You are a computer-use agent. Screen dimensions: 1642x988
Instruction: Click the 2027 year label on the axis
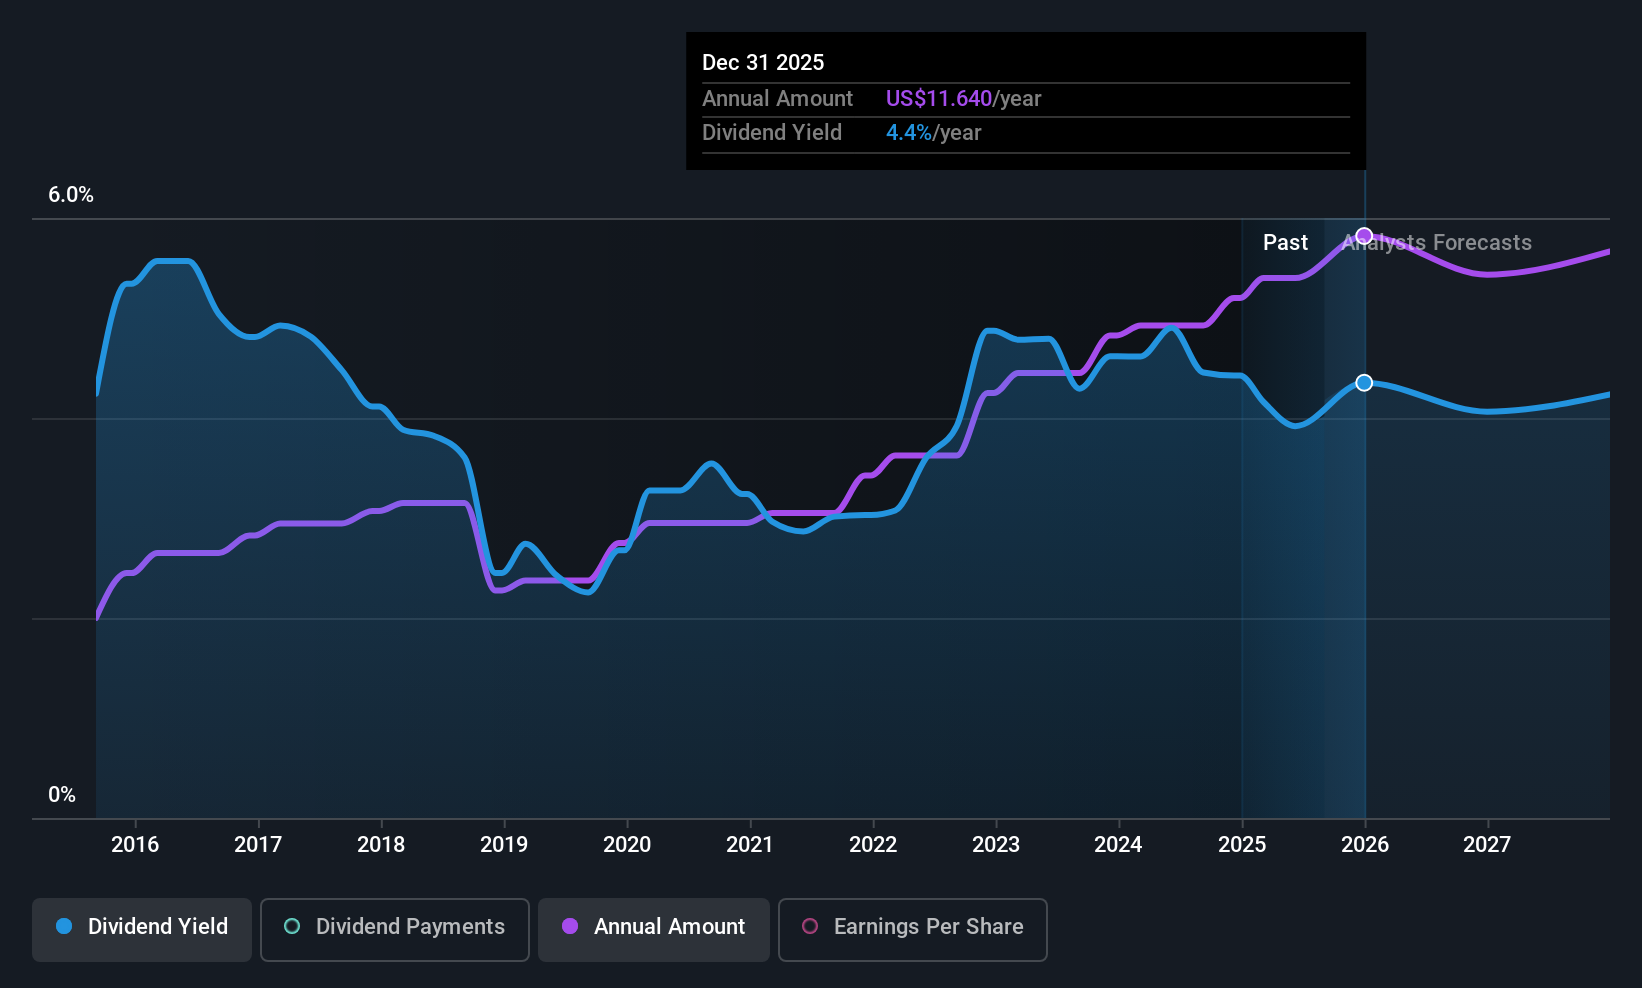pos(1487,844)
